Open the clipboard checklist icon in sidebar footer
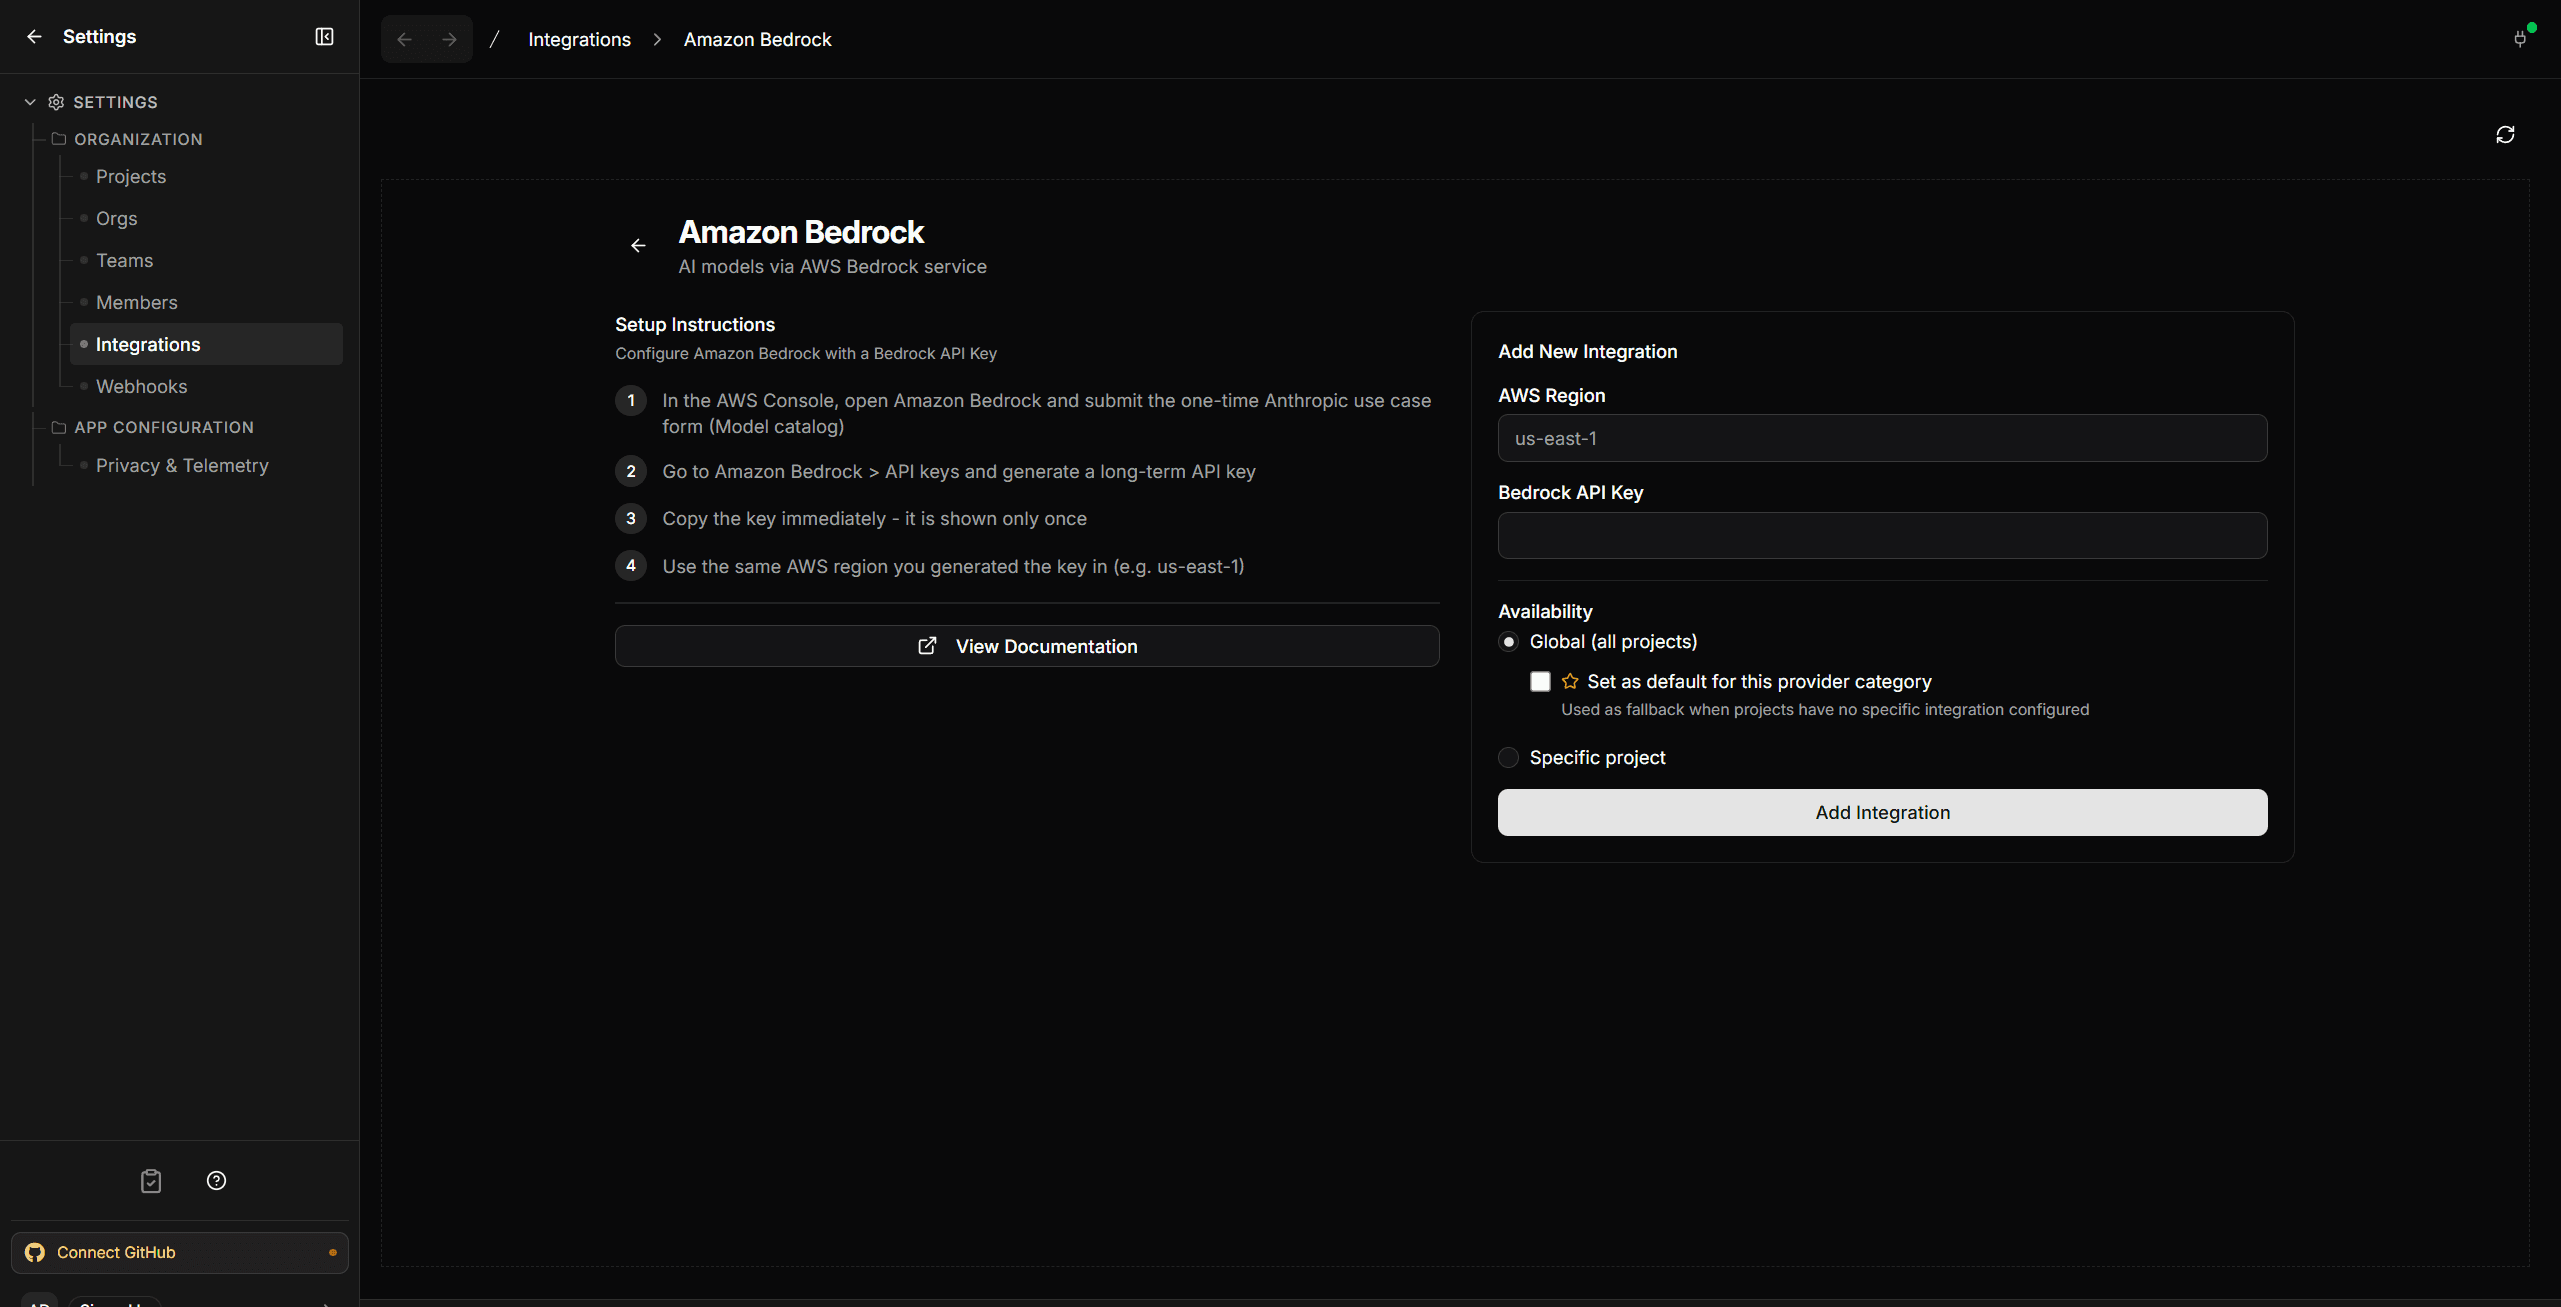Screen dimensions: 2561x1307 151,1181
